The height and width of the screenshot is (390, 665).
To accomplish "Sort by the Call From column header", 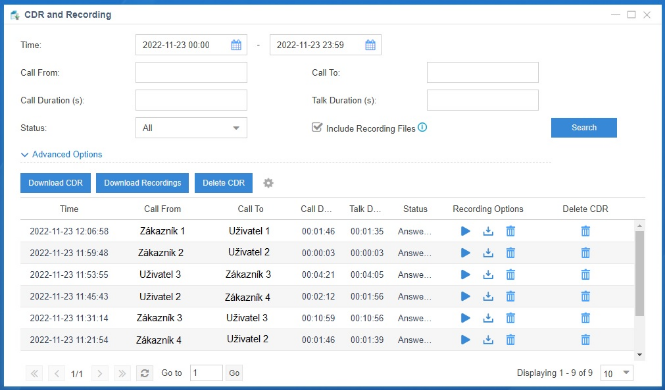I will [162, 209].
